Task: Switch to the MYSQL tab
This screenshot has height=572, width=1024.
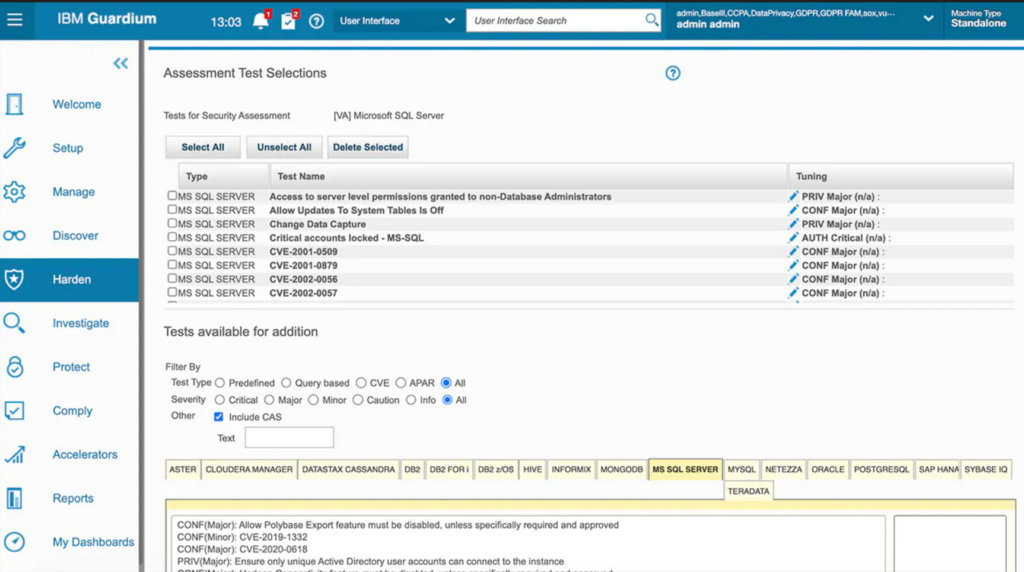Action: [x=741, y=469]
